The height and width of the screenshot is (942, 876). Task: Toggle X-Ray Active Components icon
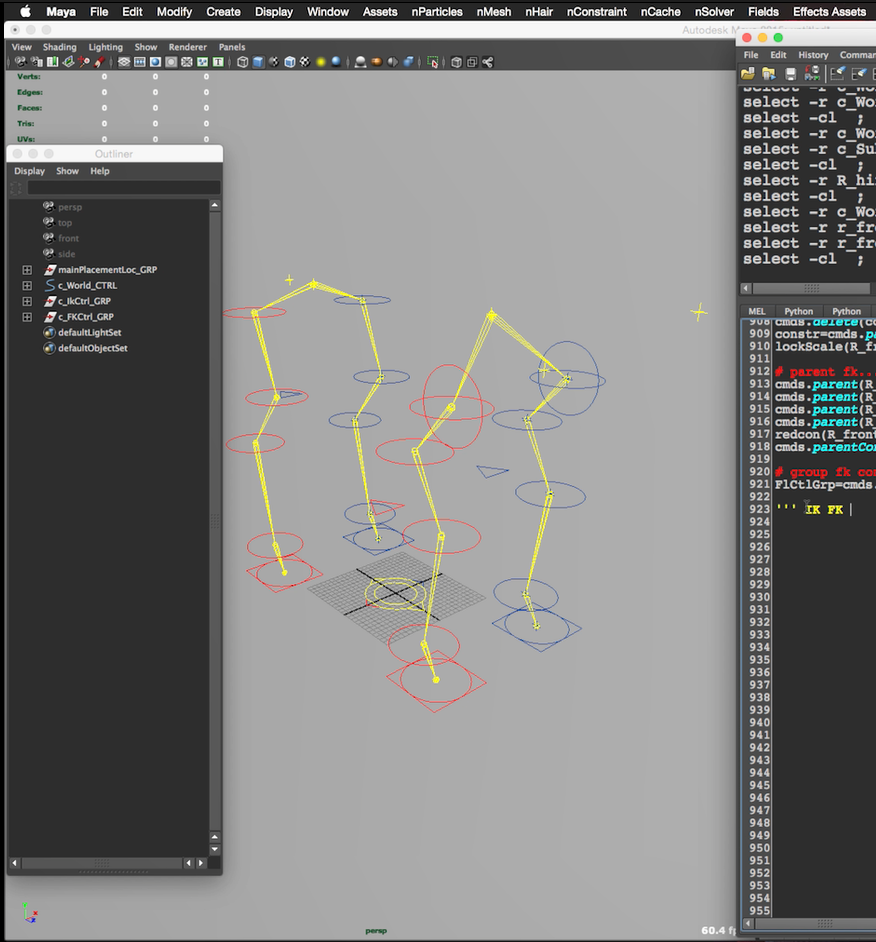472,62
